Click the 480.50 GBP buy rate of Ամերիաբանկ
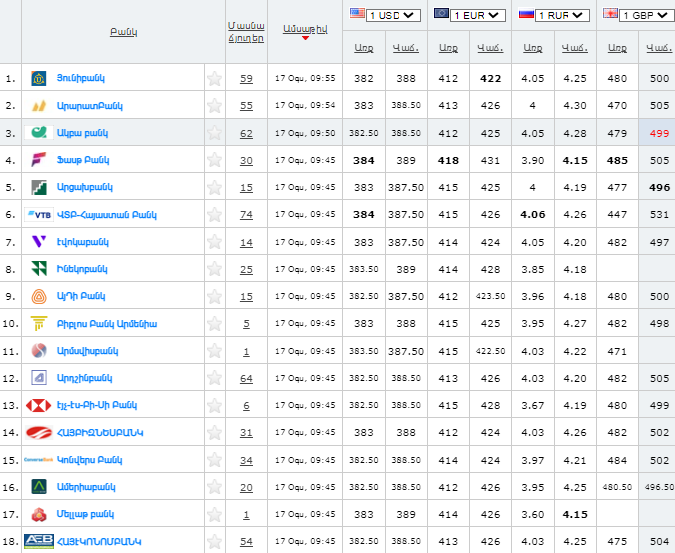The height and width of the screenshot is (553, 675). click(x=617, y=487)
